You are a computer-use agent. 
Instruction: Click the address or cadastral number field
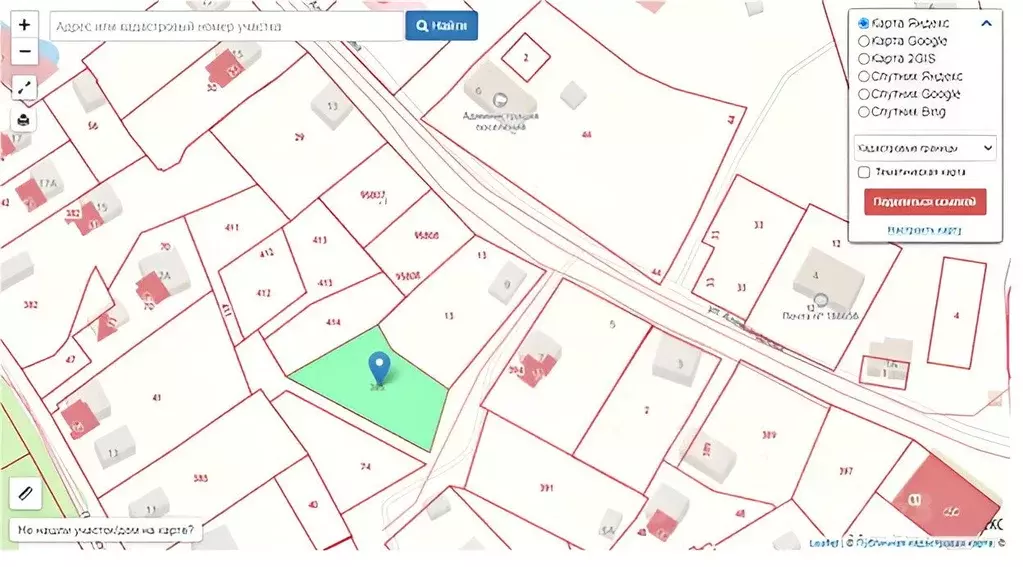pos(226,27)
